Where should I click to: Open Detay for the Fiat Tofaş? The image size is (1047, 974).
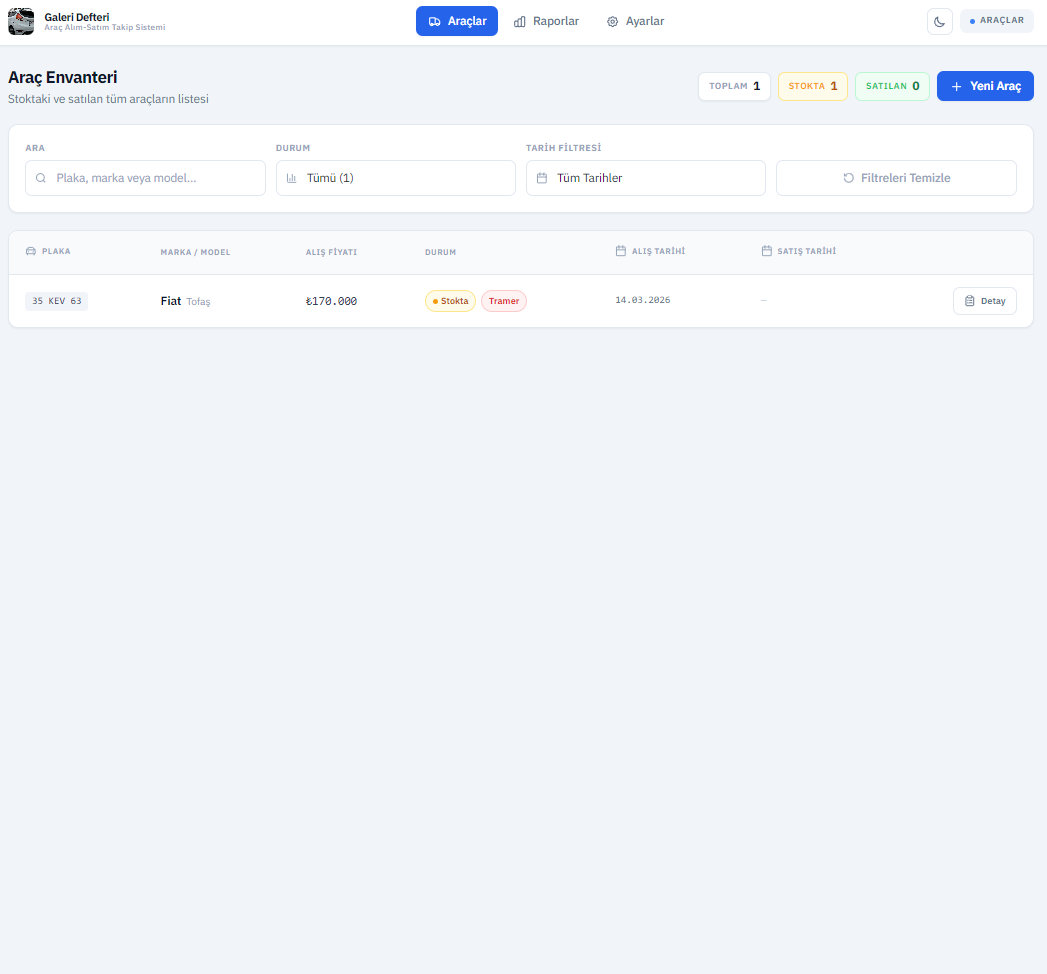point(984,301)
